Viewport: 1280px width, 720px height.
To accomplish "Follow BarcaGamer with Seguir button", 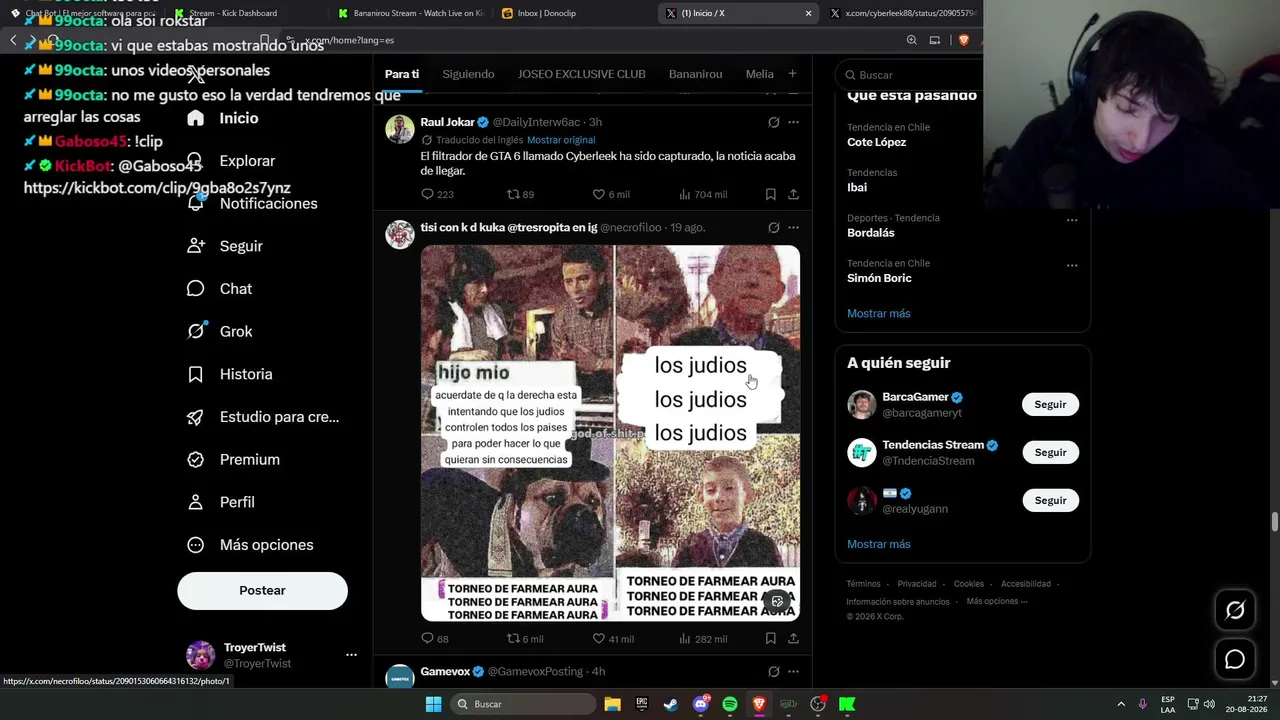I will tap(1050, 405).
